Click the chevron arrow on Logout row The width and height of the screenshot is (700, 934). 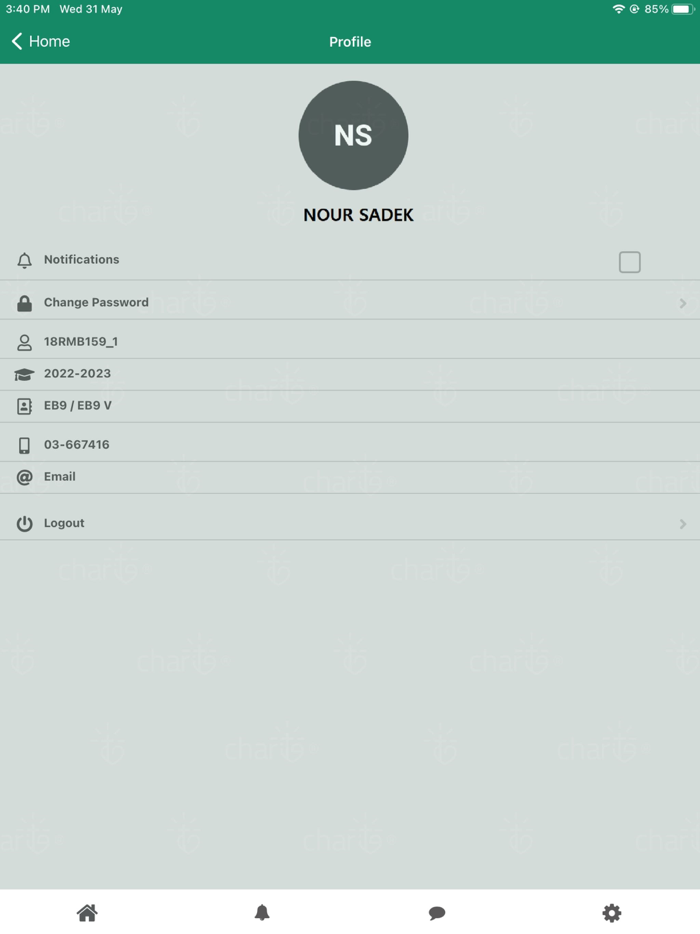tap(683, 524)
